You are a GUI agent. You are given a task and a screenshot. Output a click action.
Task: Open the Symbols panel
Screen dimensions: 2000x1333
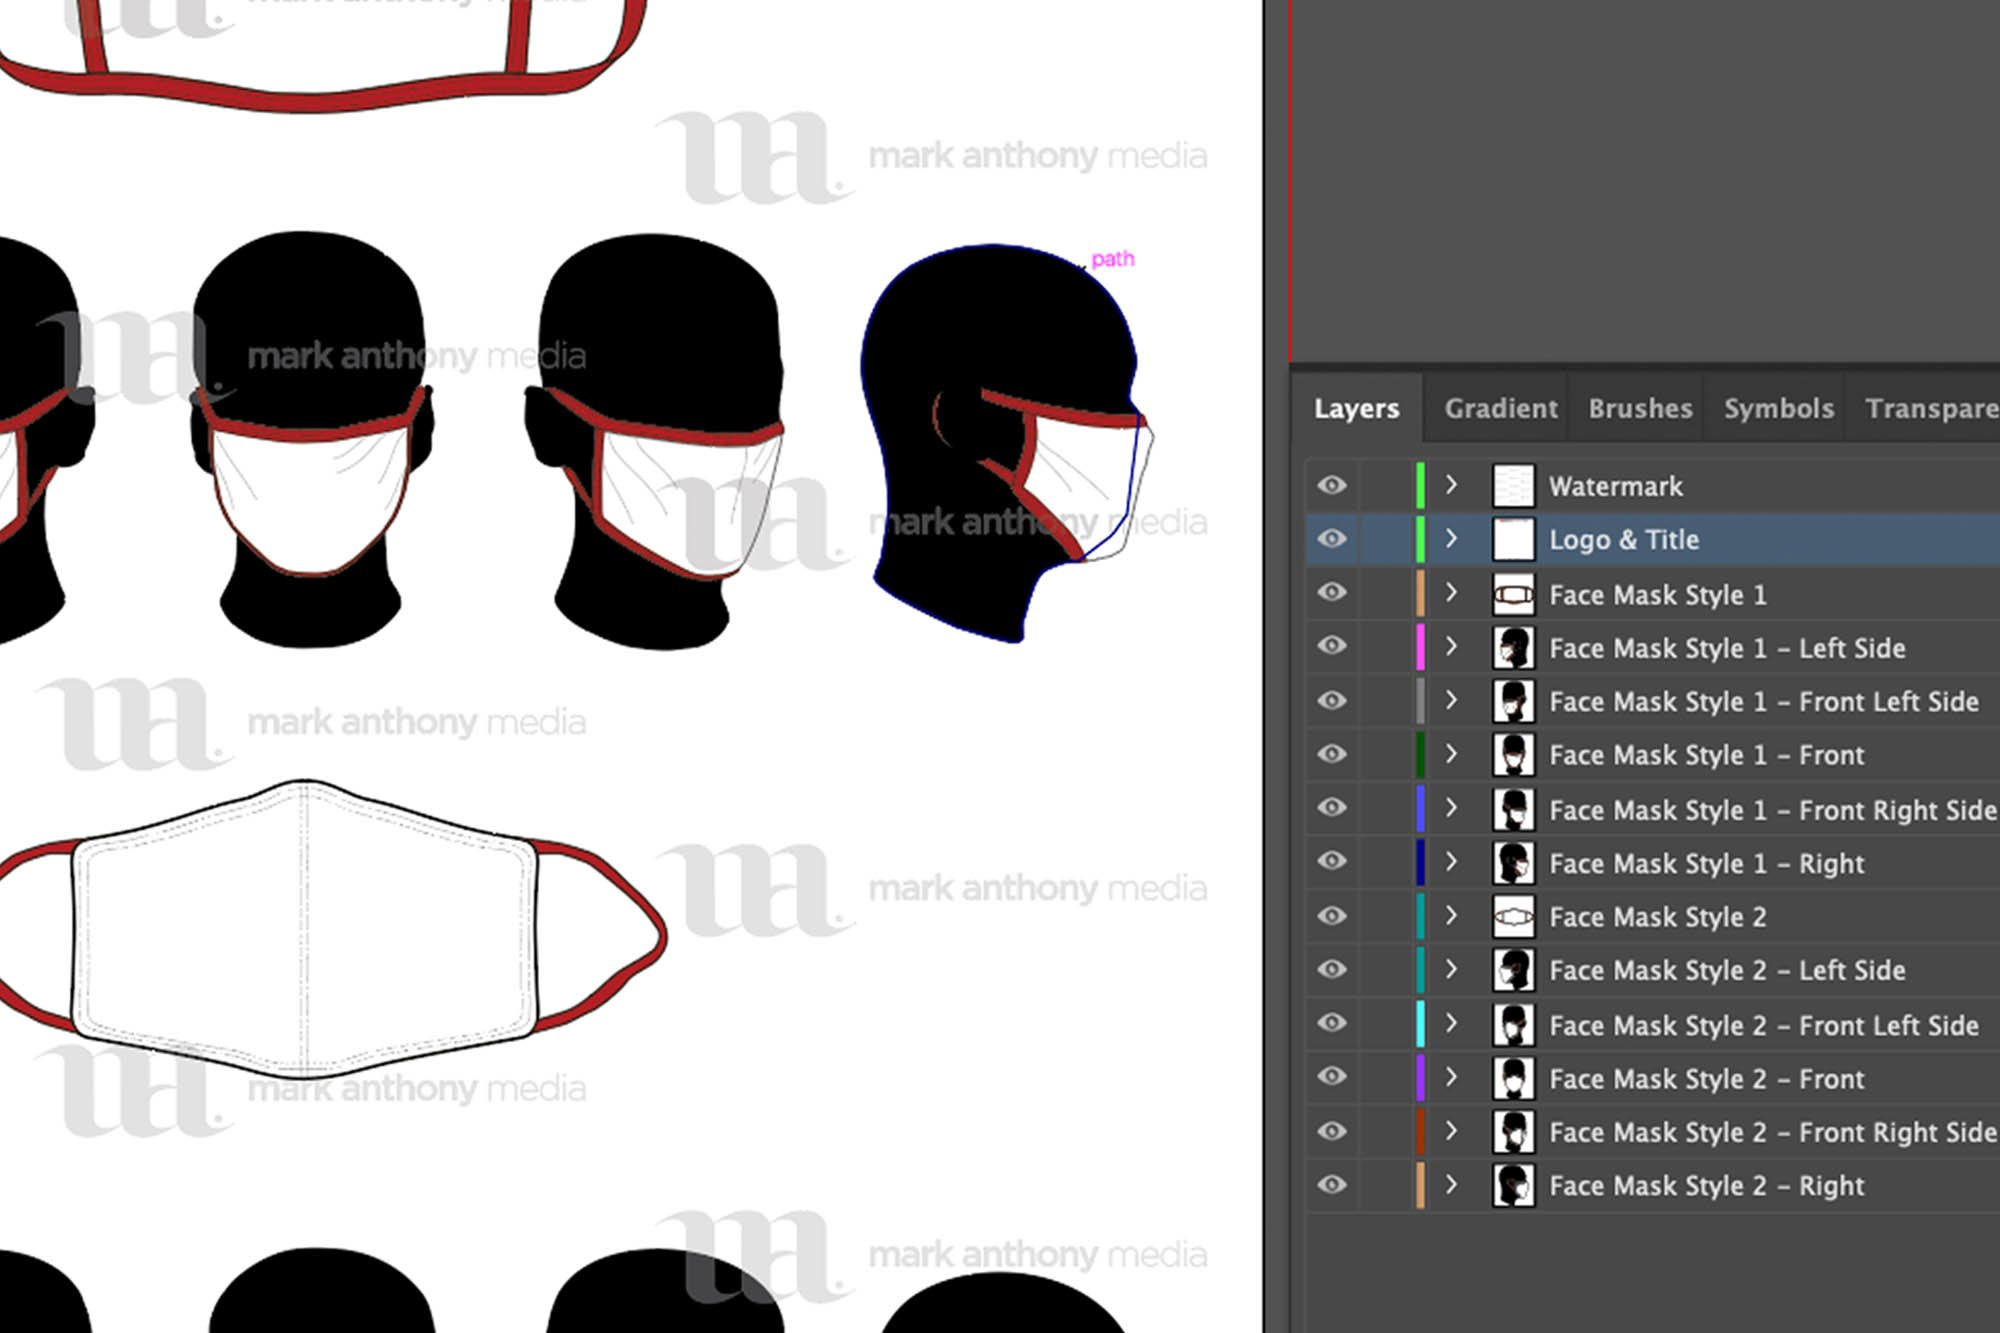1777,408
